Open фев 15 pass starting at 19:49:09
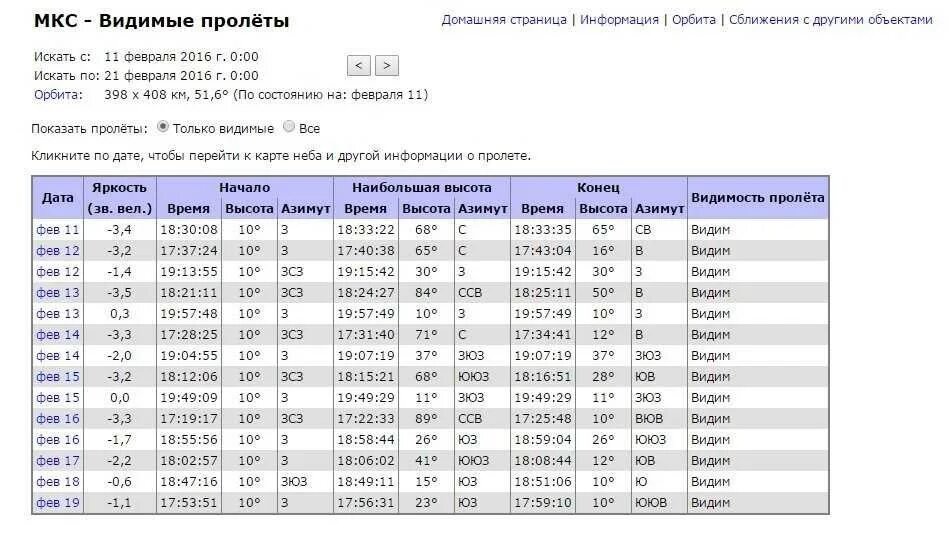951x536 pixels. point(58,398)
